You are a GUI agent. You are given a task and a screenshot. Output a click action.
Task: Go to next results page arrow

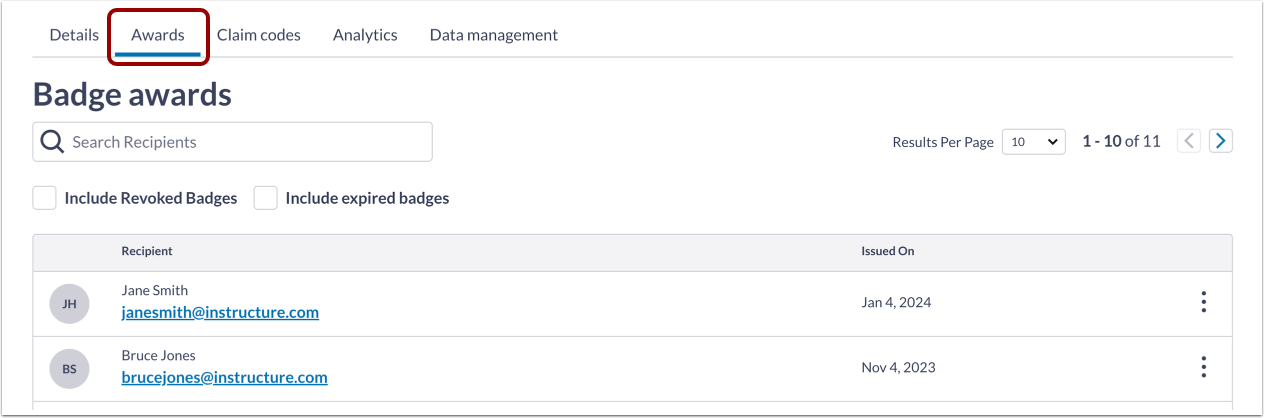1220,141
